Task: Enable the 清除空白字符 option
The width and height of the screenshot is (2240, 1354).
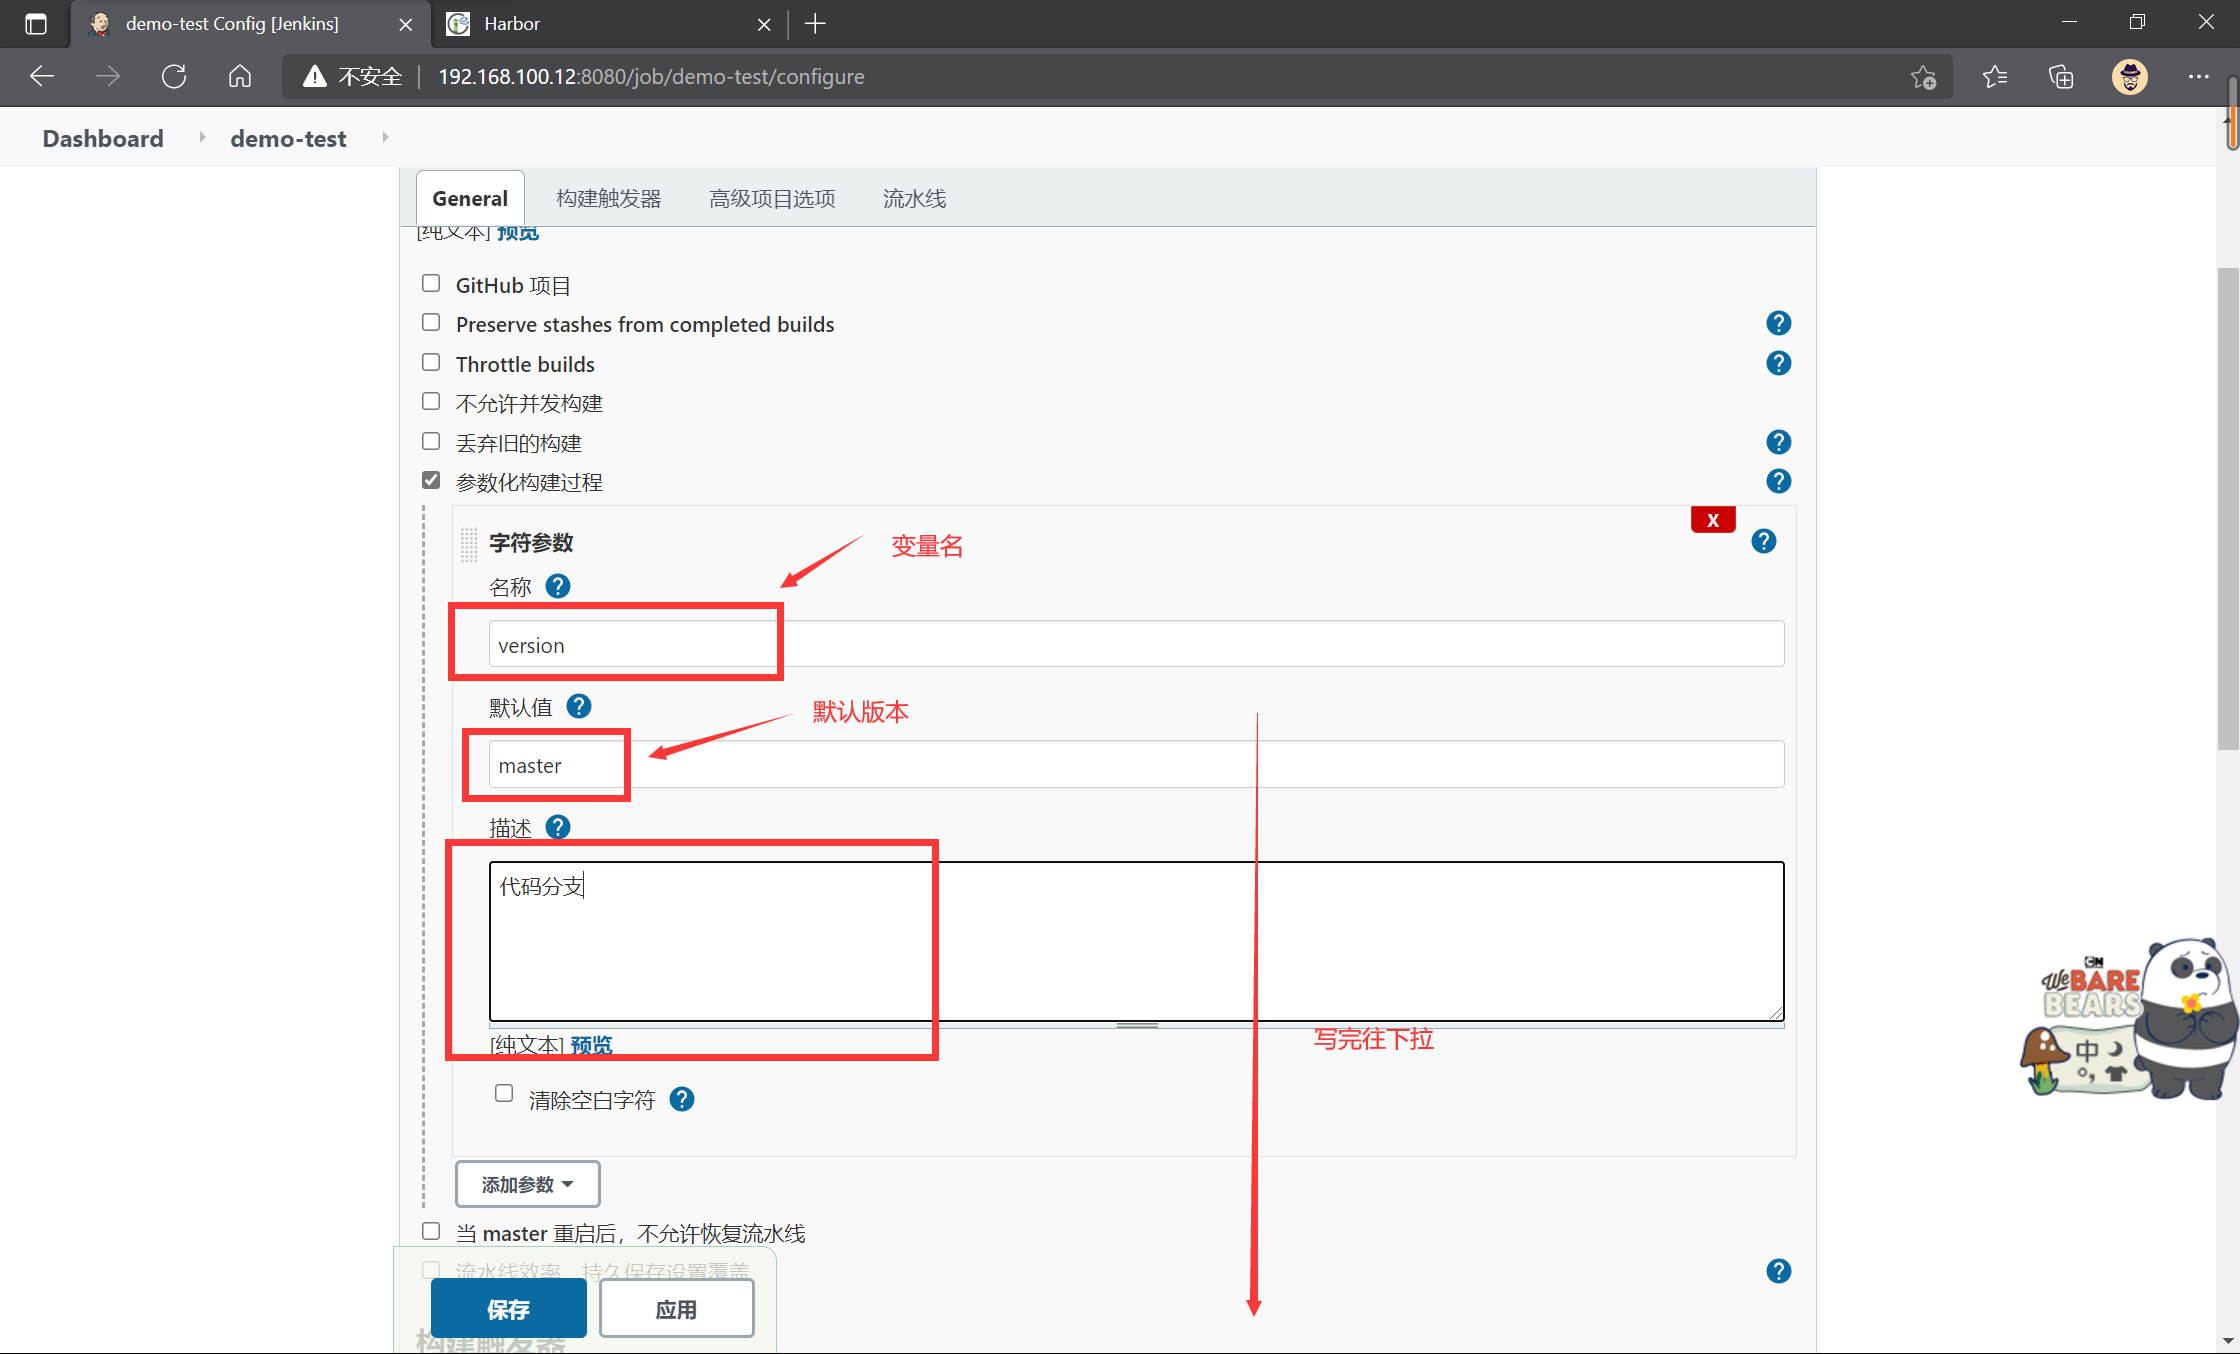Action: tap(504, 1093)
